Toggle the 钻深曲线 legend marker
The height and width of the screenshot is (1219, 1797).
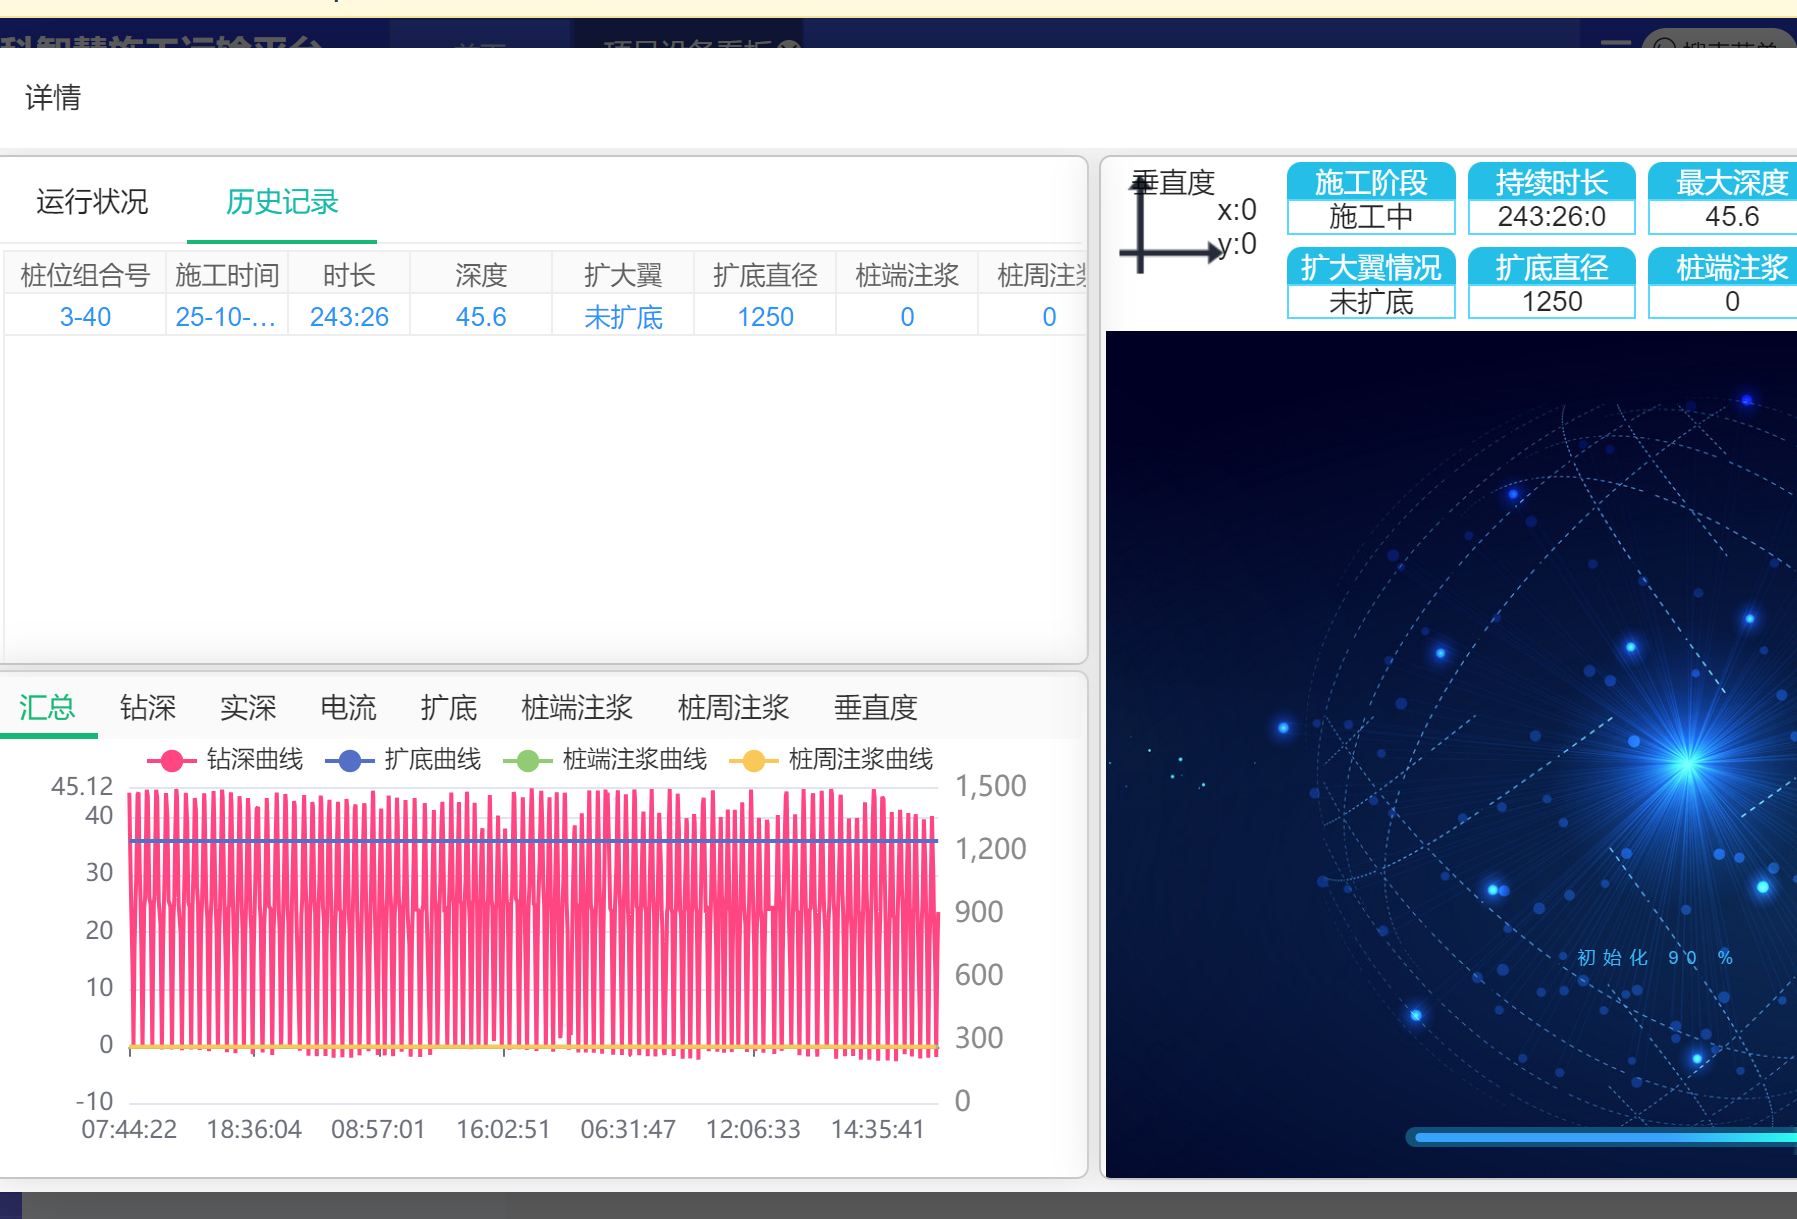[x=172, y=760]
